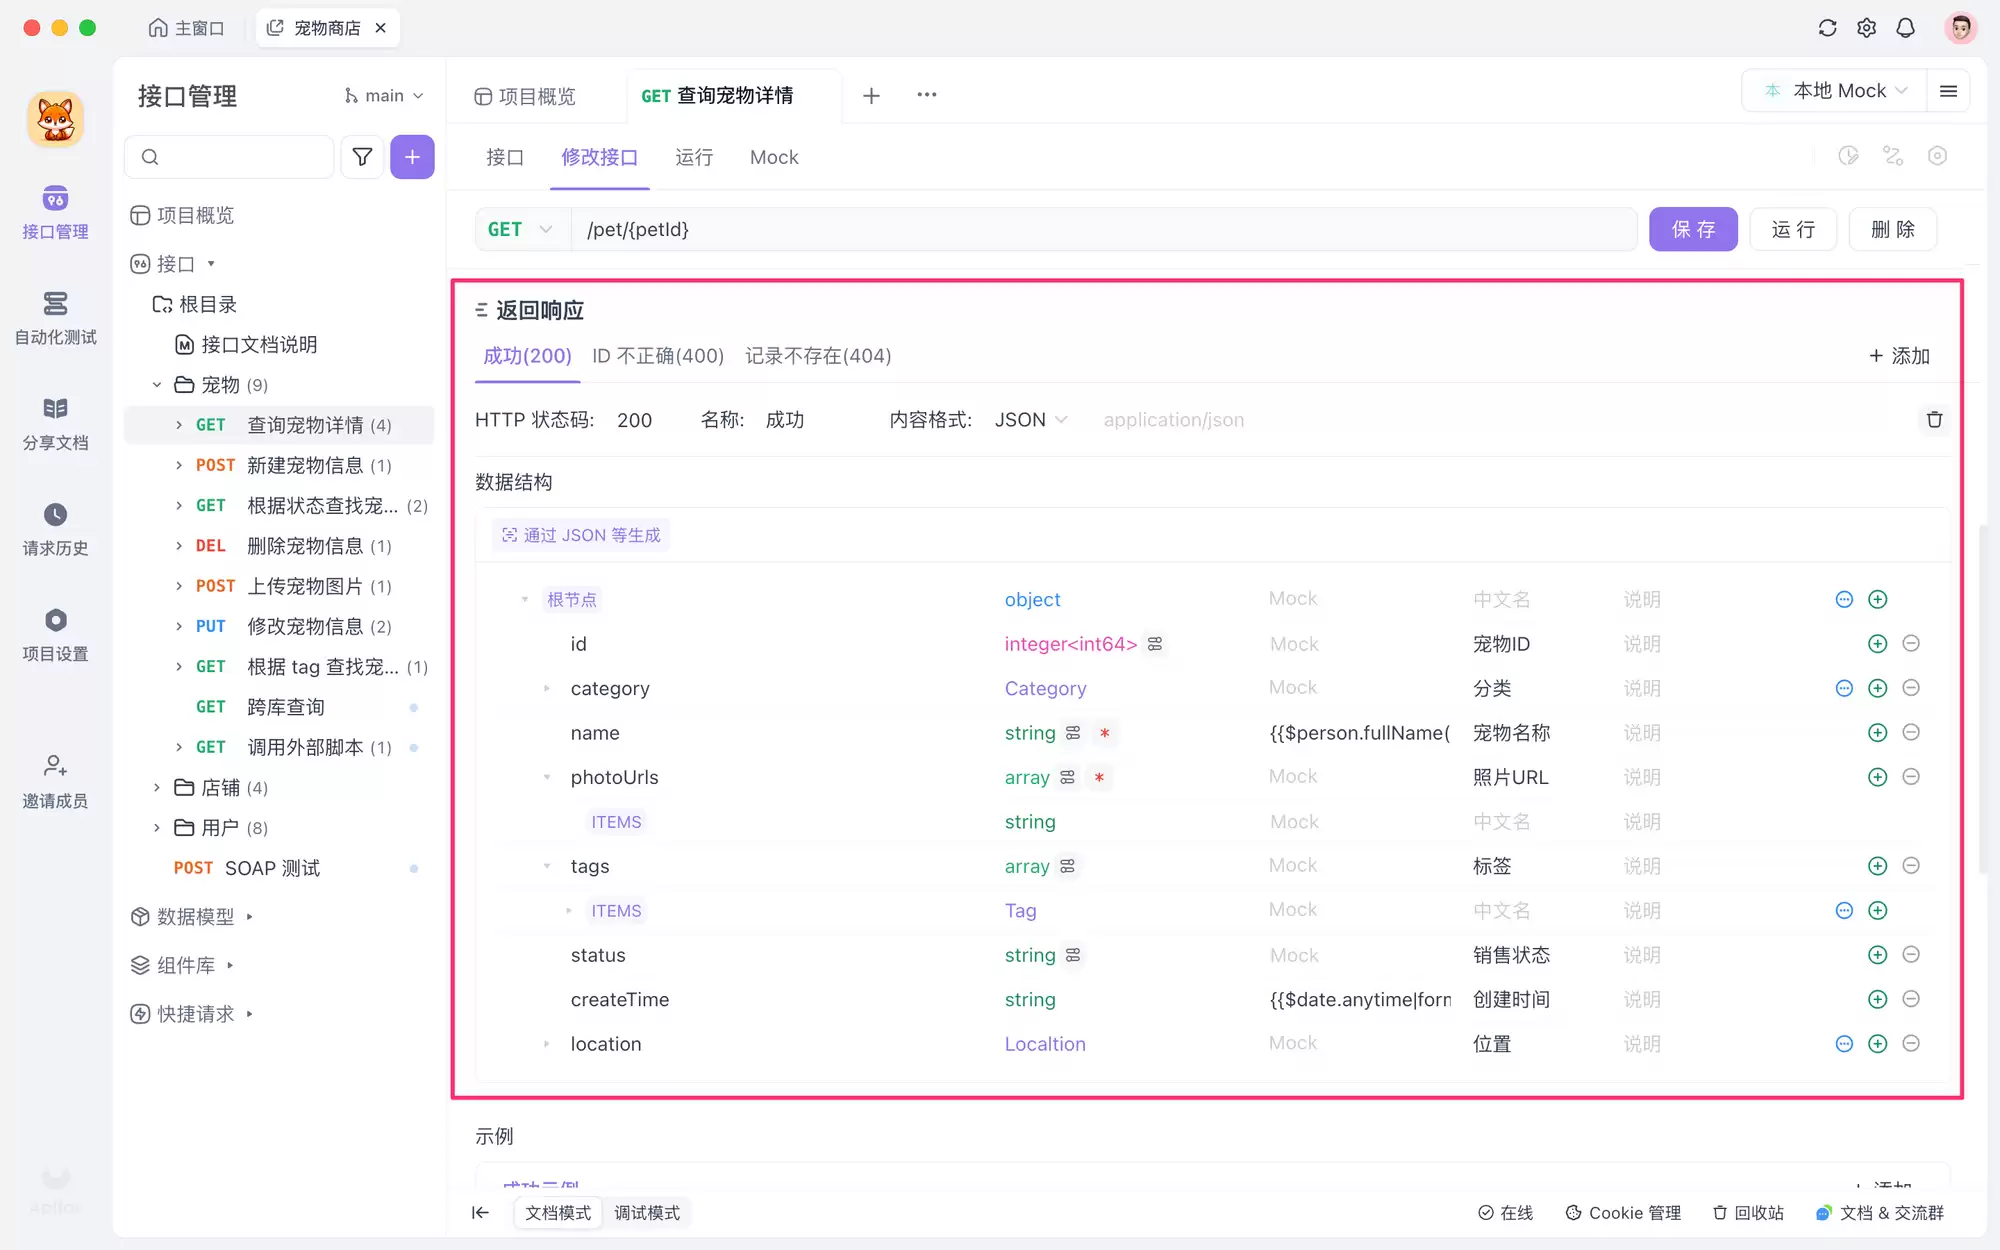This screenshot has width=2000, height=1250.
Task: Open the 项目概览 tab
Action: point(525,96)
